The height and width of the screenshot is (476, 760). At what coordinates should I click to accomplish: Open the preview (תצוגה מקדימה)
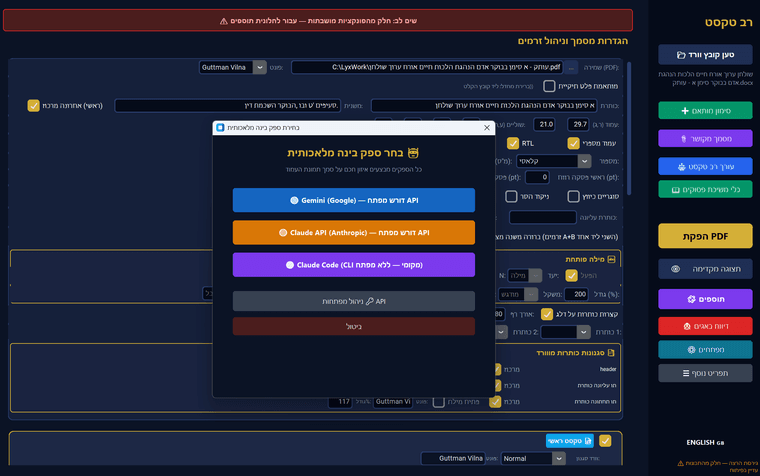pos(705,269)
